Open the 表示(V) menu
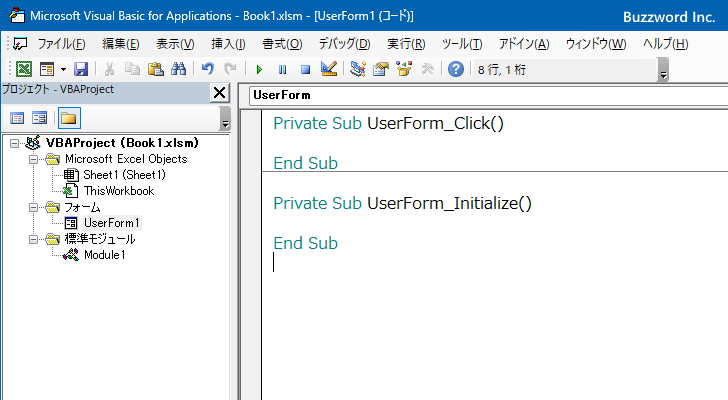Image resolution: width=728 pixels, height=400 pixels. [x=175, y=44]
